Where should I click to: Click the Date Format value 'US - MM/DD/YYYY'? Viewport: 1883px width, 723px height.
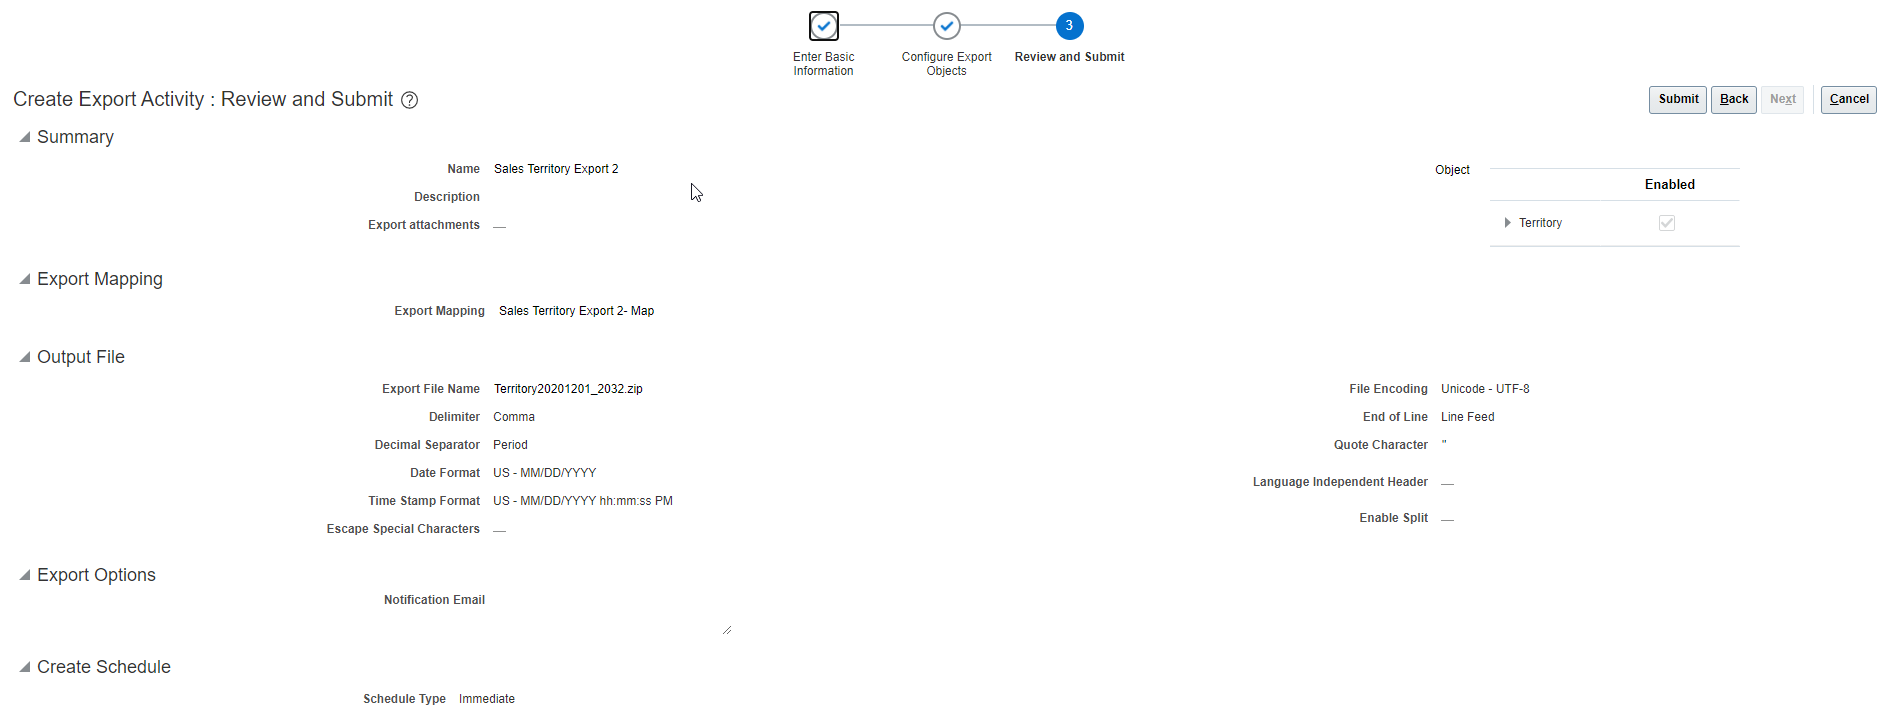click(x=545, y=473)
